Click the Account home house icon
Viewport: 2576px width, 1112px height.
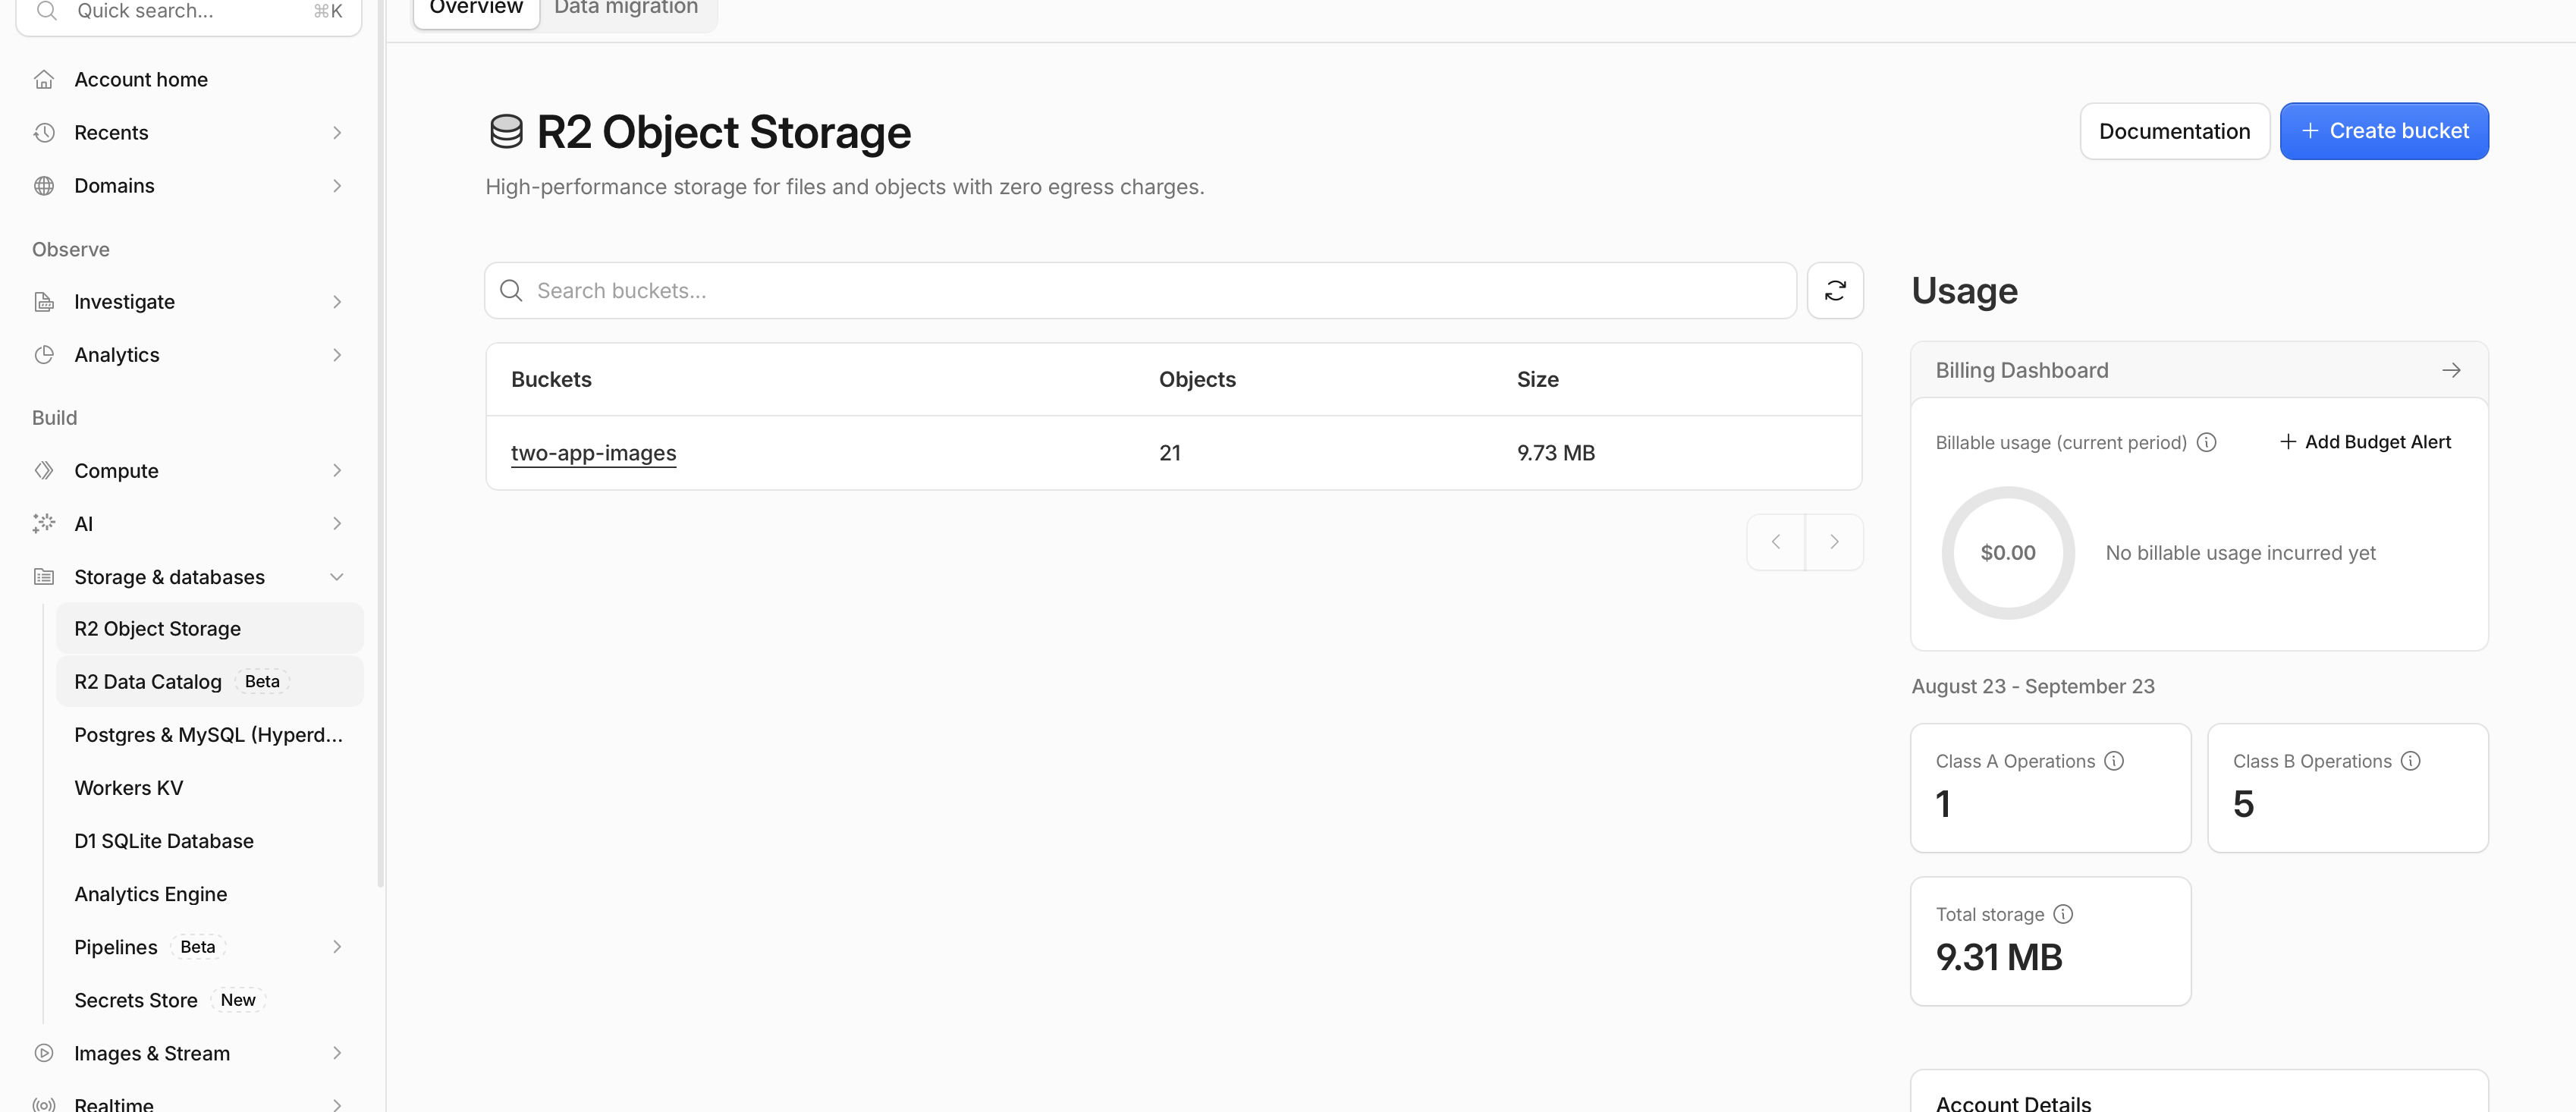point(44,80)
